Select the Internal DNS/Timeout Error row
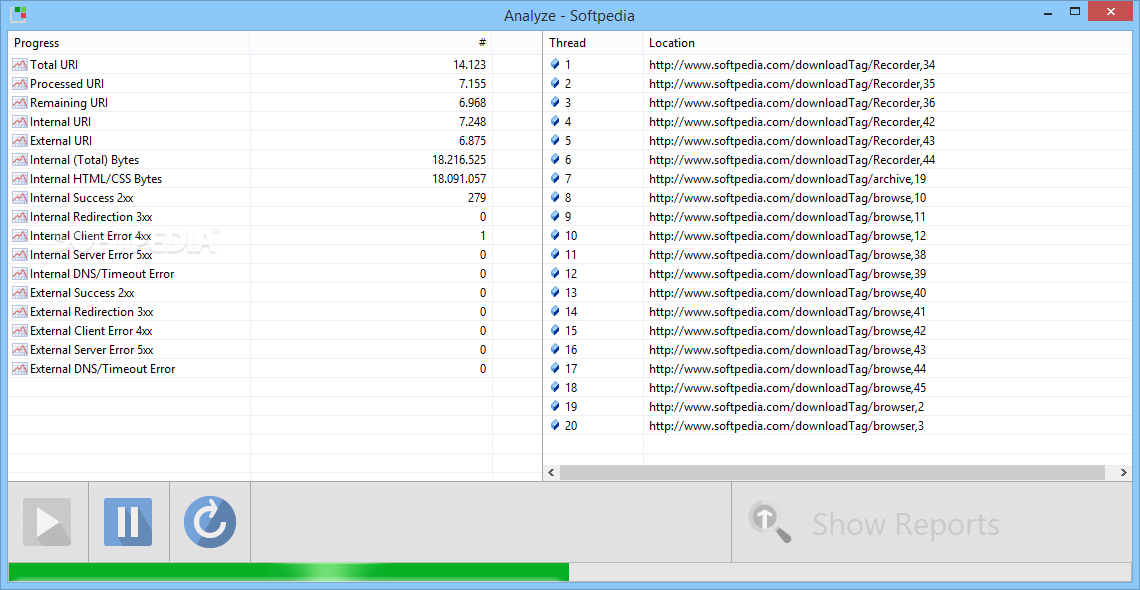 [x=250, y=274]
